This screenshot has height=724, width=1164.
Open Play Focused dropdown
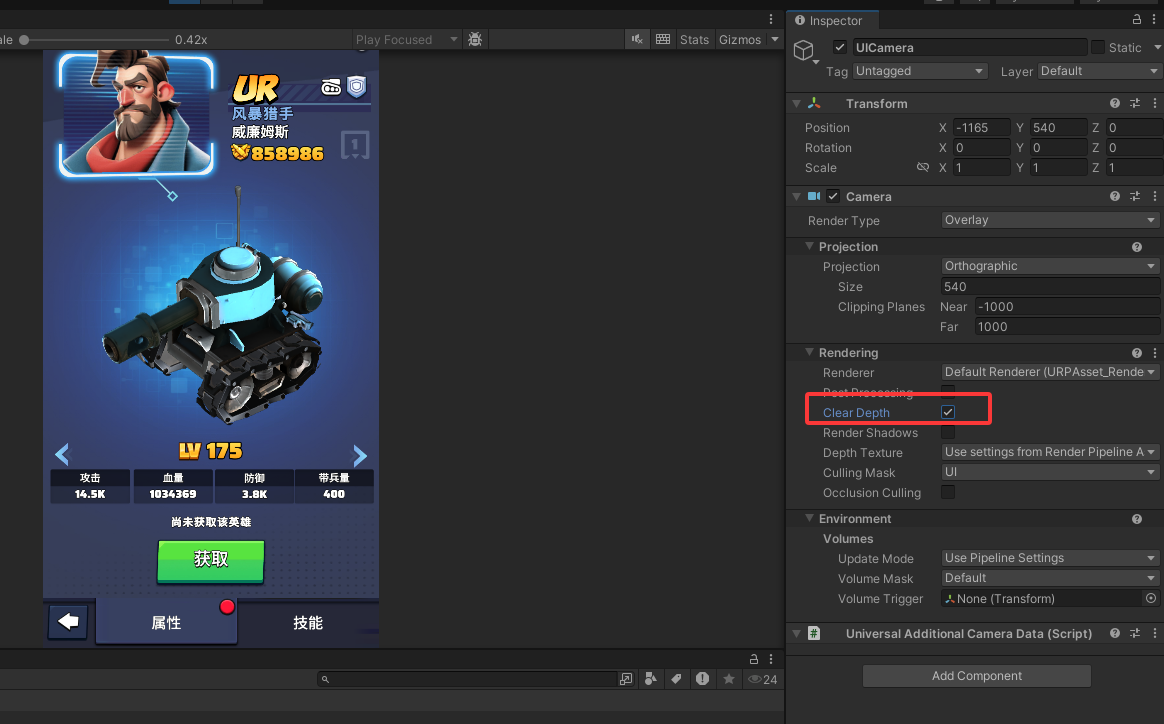pyautogui.click(x=406, y=39)
